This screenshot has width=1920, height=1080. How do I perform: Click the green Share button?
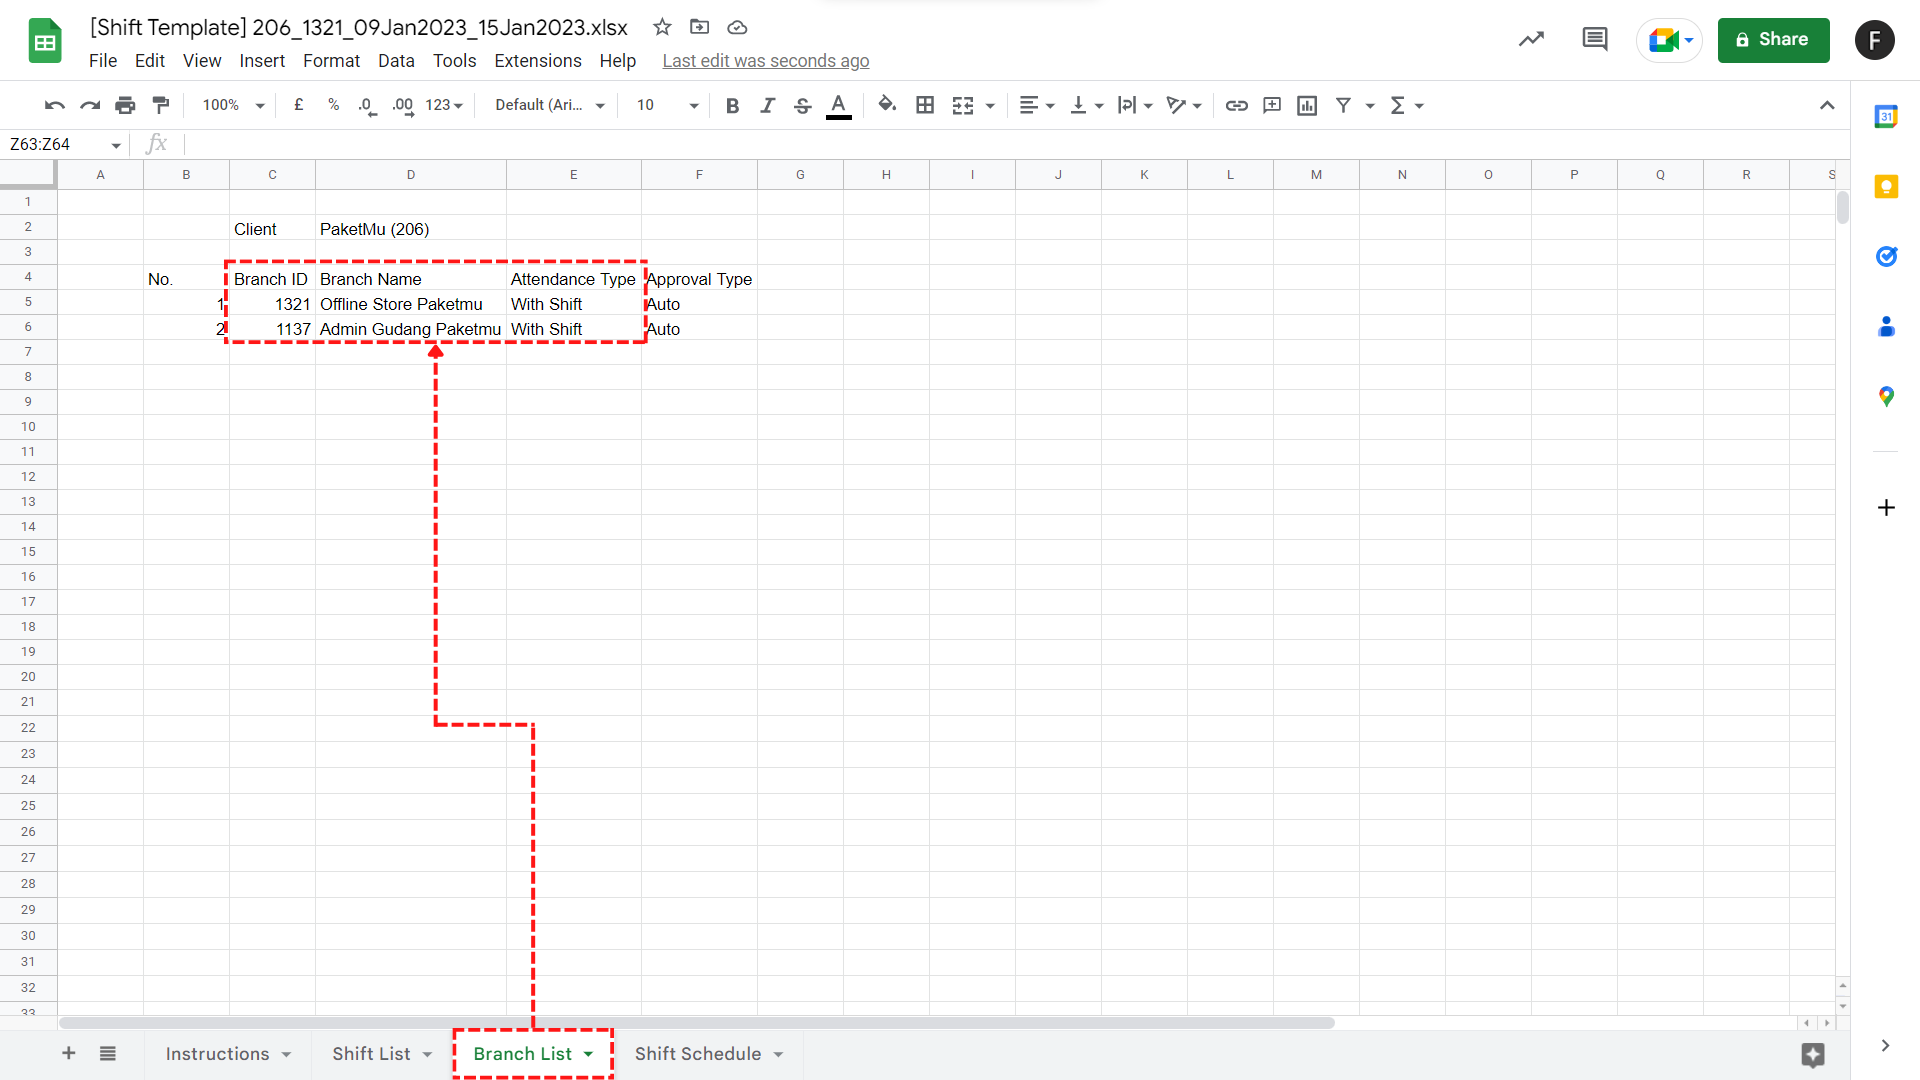click(x=1773, y=40)
